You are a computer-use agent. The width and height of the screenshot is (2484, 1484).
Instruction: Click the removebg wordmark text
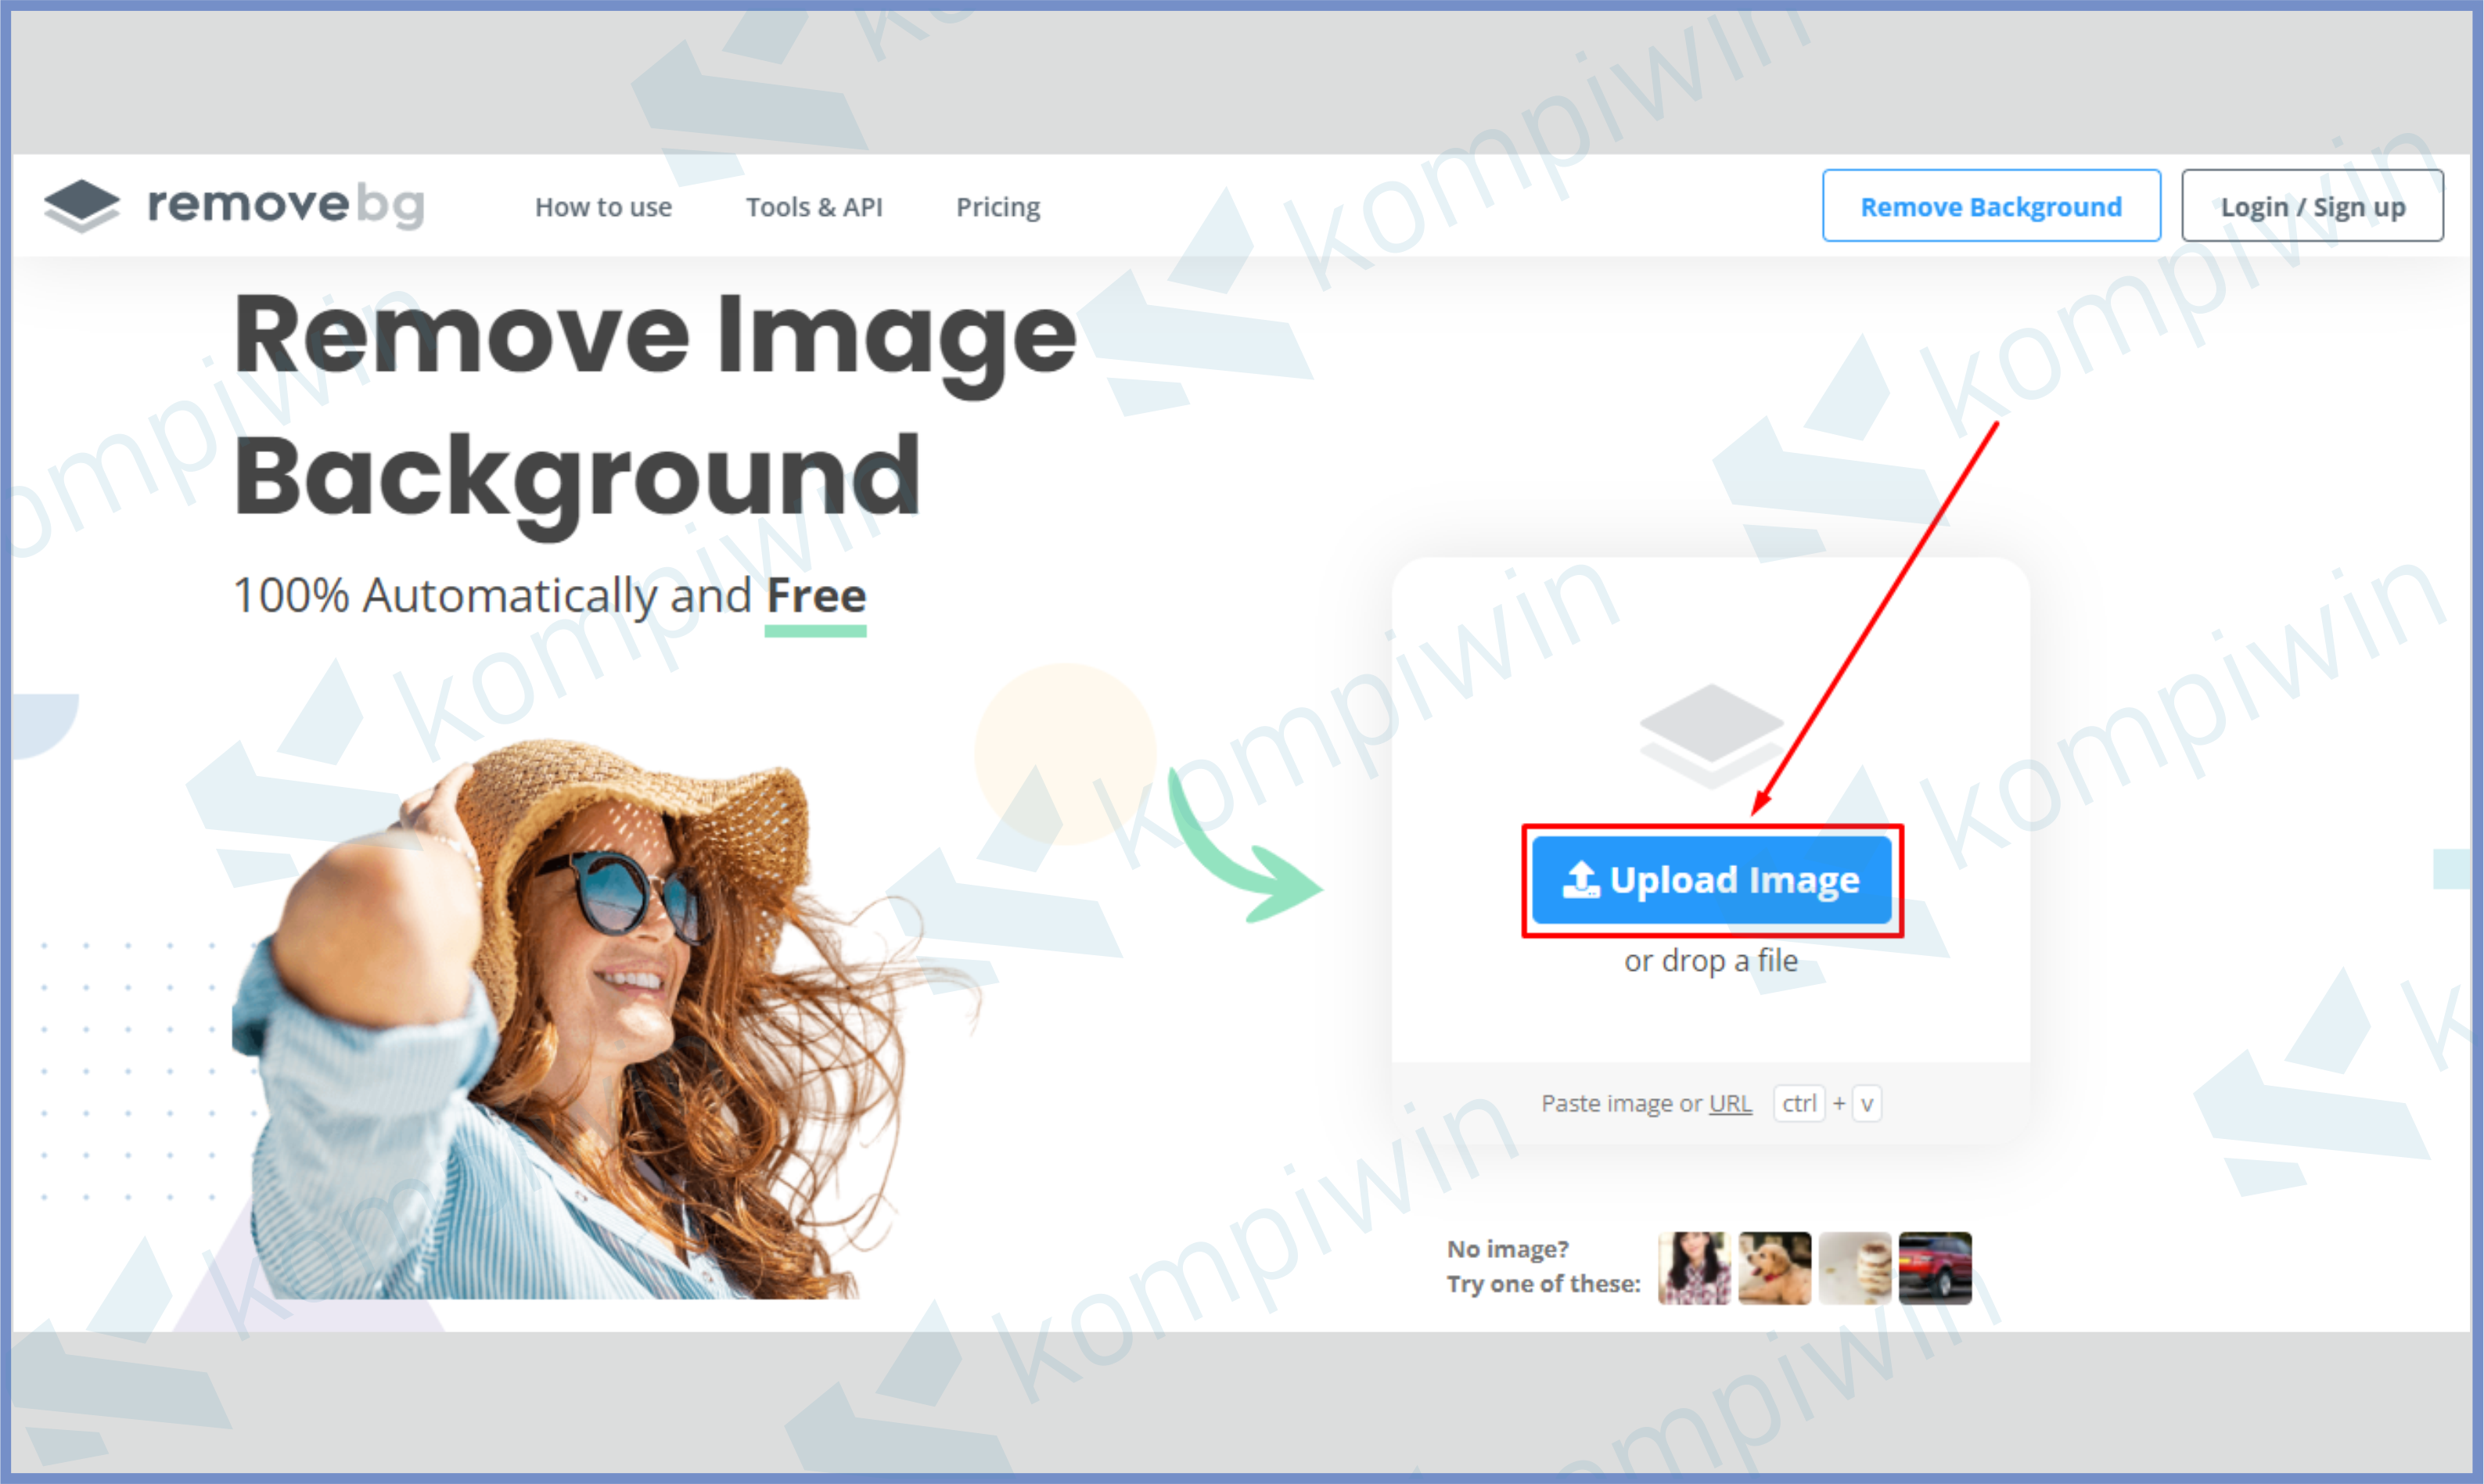285,205
